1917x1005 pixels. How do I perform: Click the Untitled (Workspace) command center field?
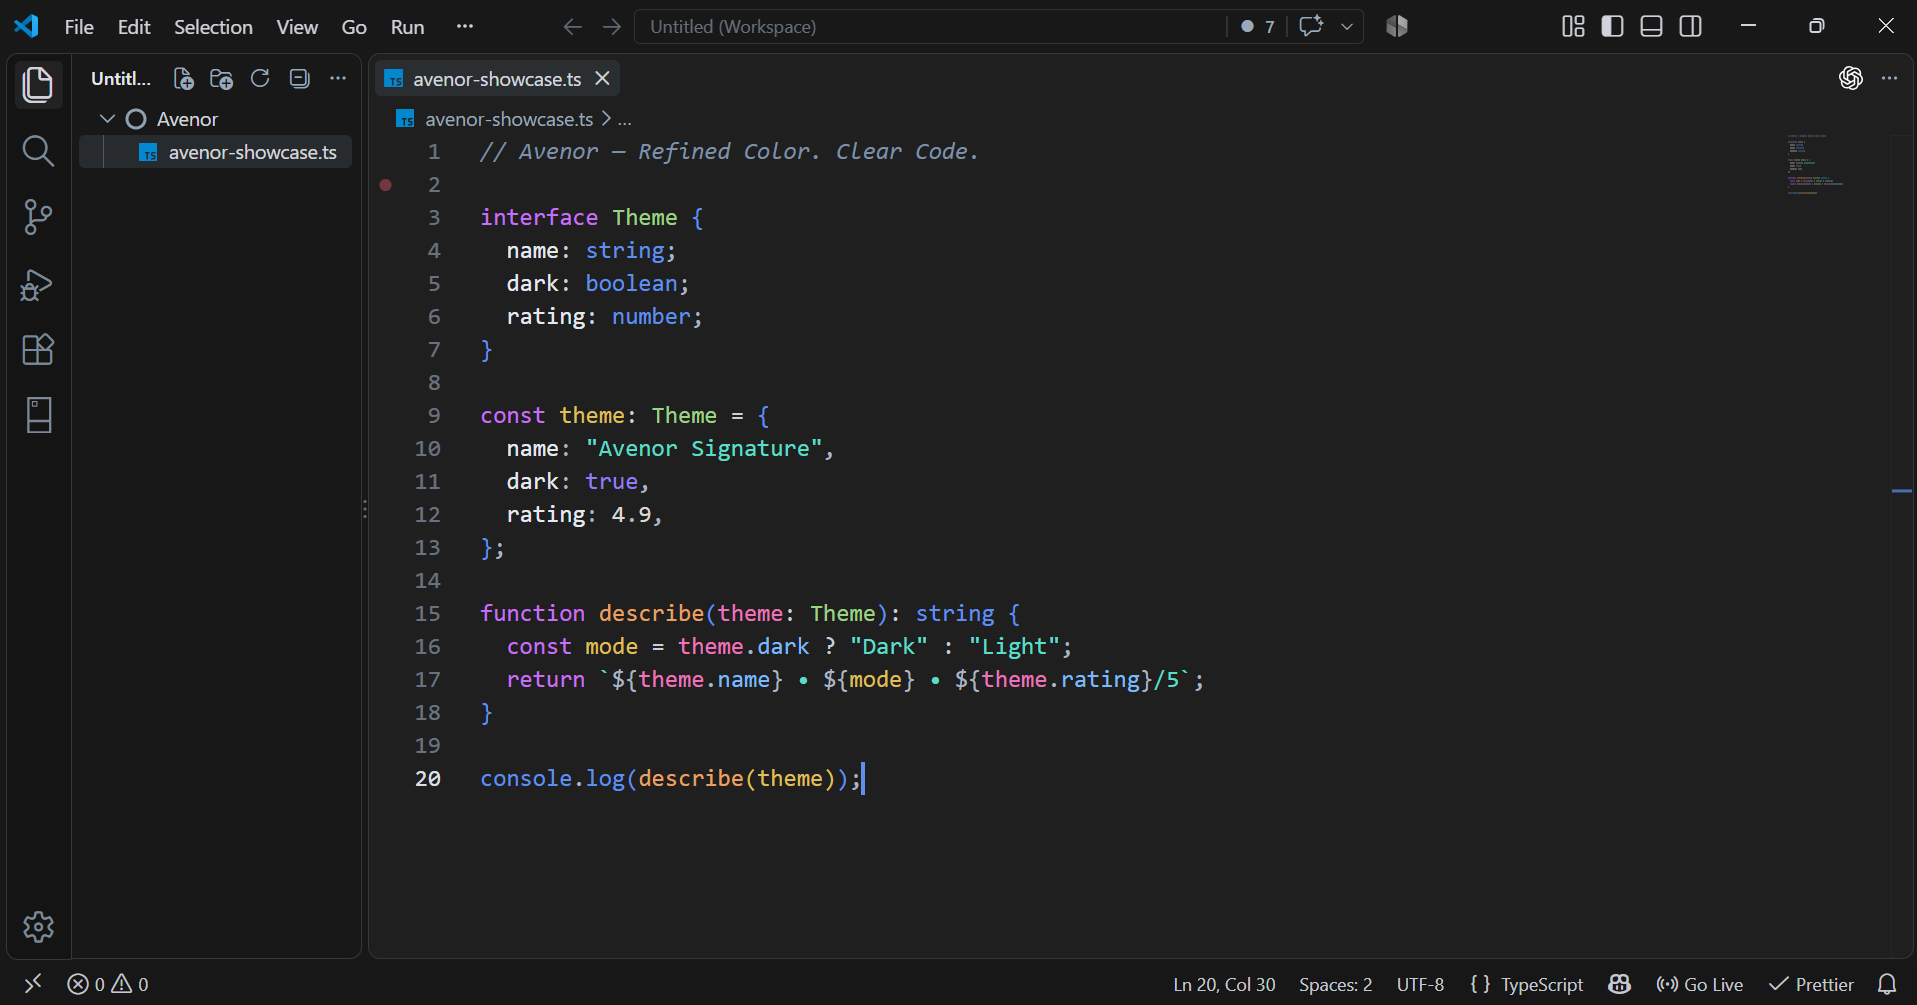930,27
